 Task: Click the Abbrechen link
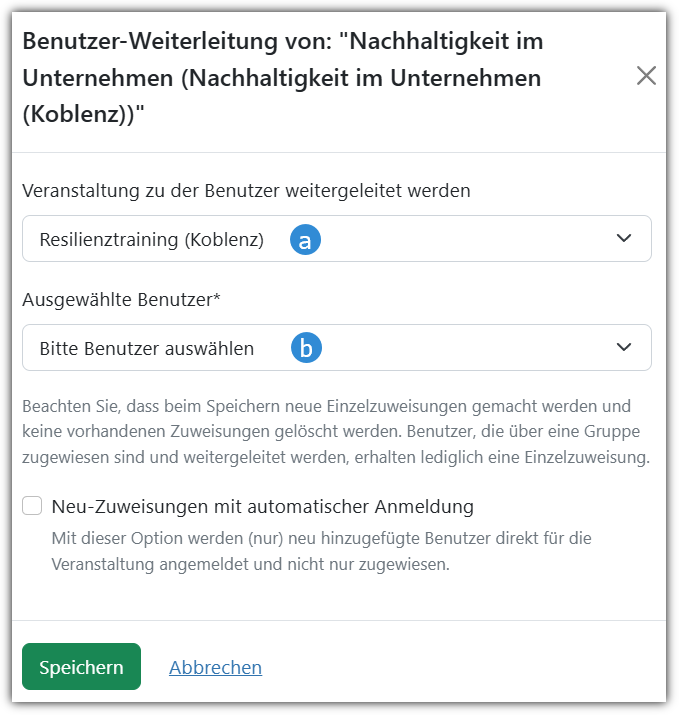215,667
